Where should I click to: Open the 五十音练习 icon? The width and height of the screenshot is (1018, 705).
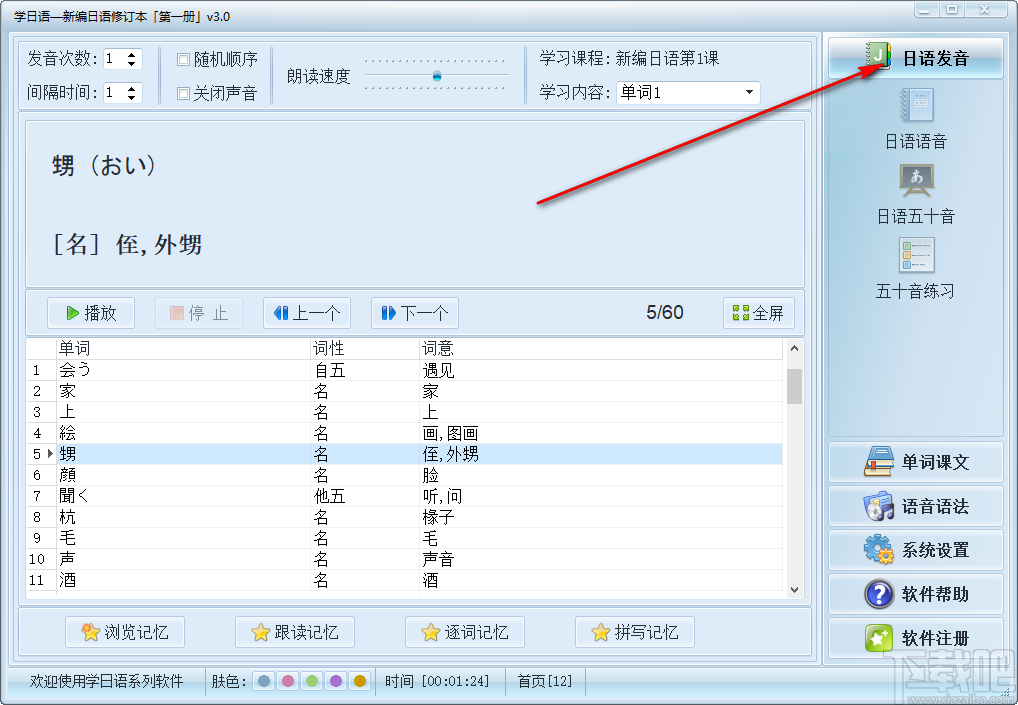tap(916, 254)
